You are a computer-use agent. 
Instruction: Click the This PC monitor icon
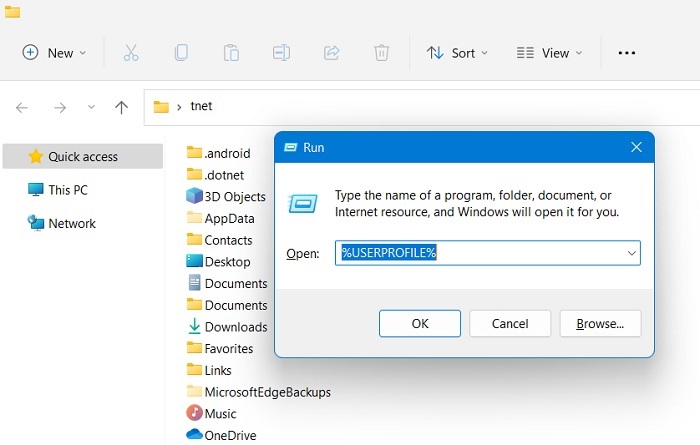(36, 190)
